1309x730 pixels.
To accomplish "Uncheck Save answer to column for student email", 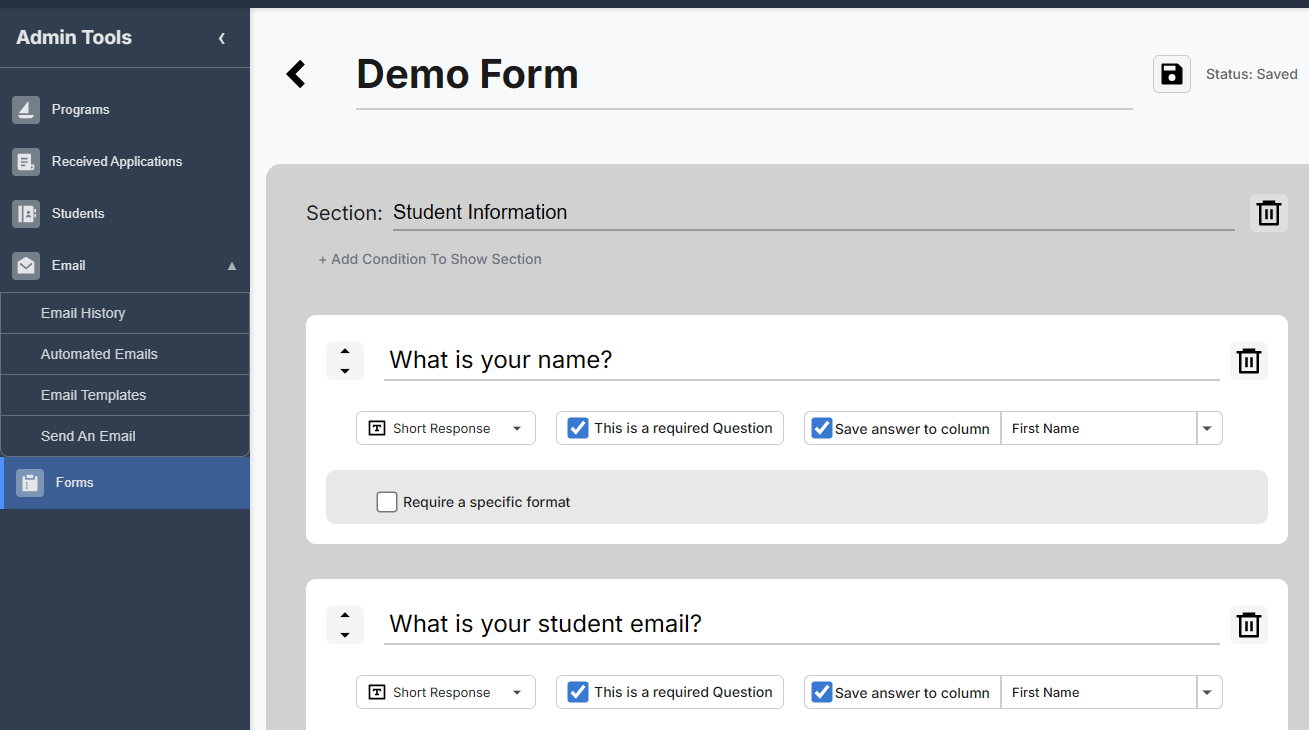I will coord(821,691).
